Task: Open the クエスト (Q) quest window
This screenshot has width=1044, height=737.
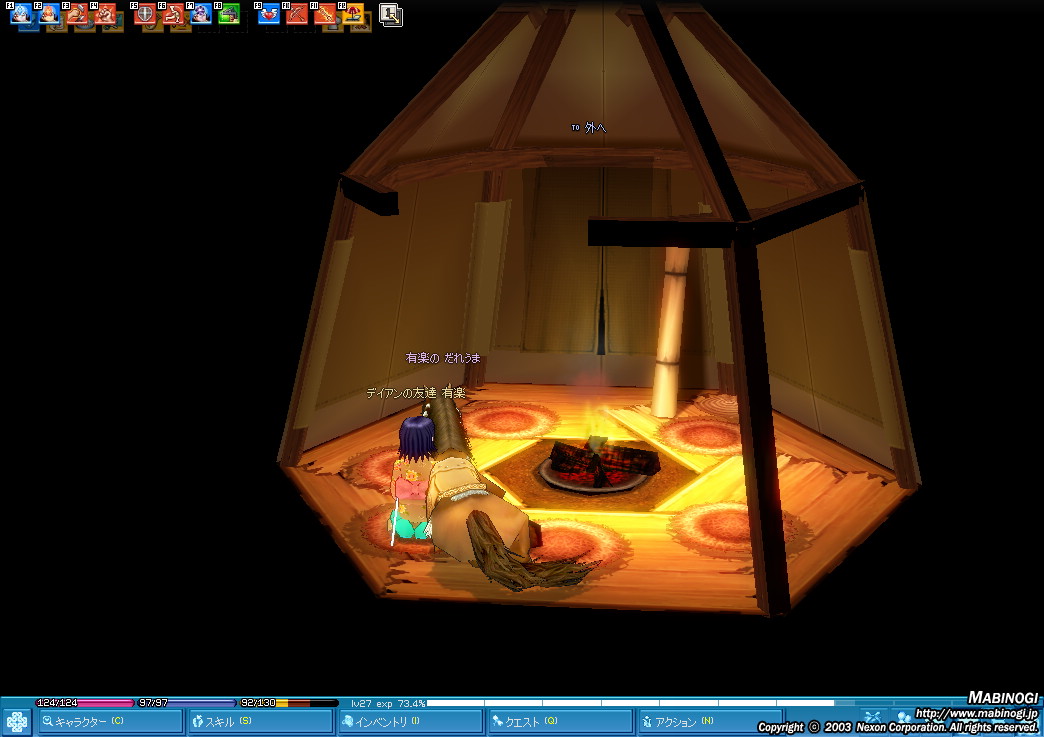Action: coord(560,721)
